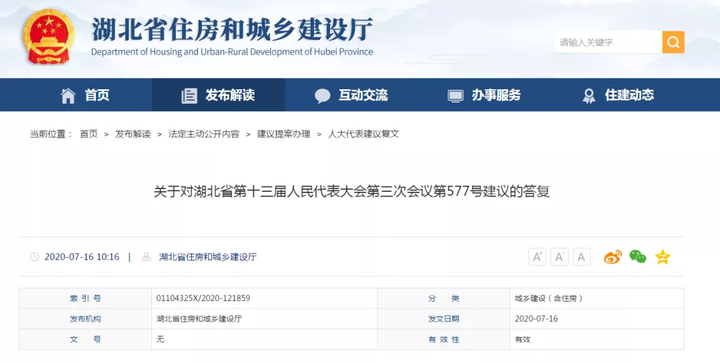Increase font size with largest A button
720x363 pixels.
coord(537,257)
